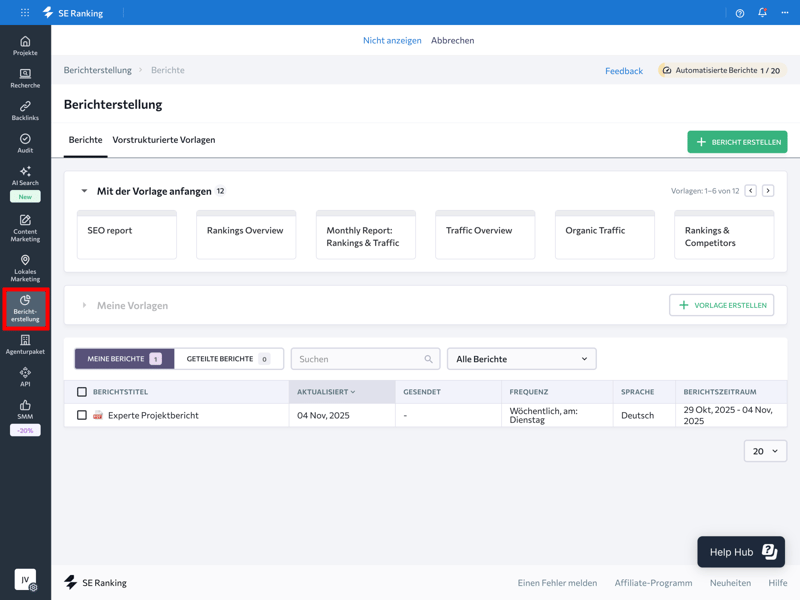800x600 pixels.
Task: Check the Experte Projektbericht row checkbox
Action: [82, 415]
